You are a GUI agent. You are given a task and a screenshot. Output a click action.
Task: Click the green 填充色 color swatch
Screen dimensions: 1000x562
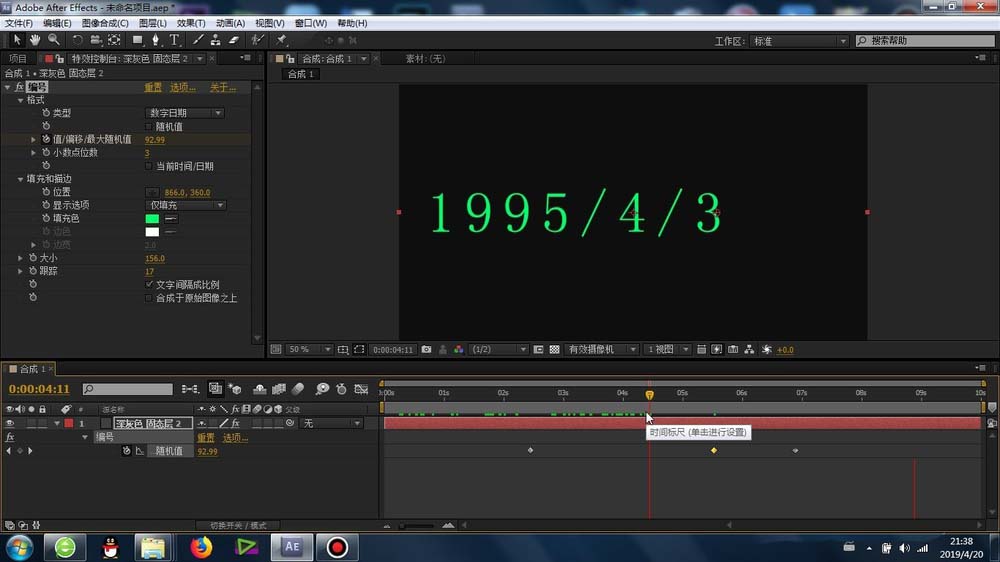[152, 218]
